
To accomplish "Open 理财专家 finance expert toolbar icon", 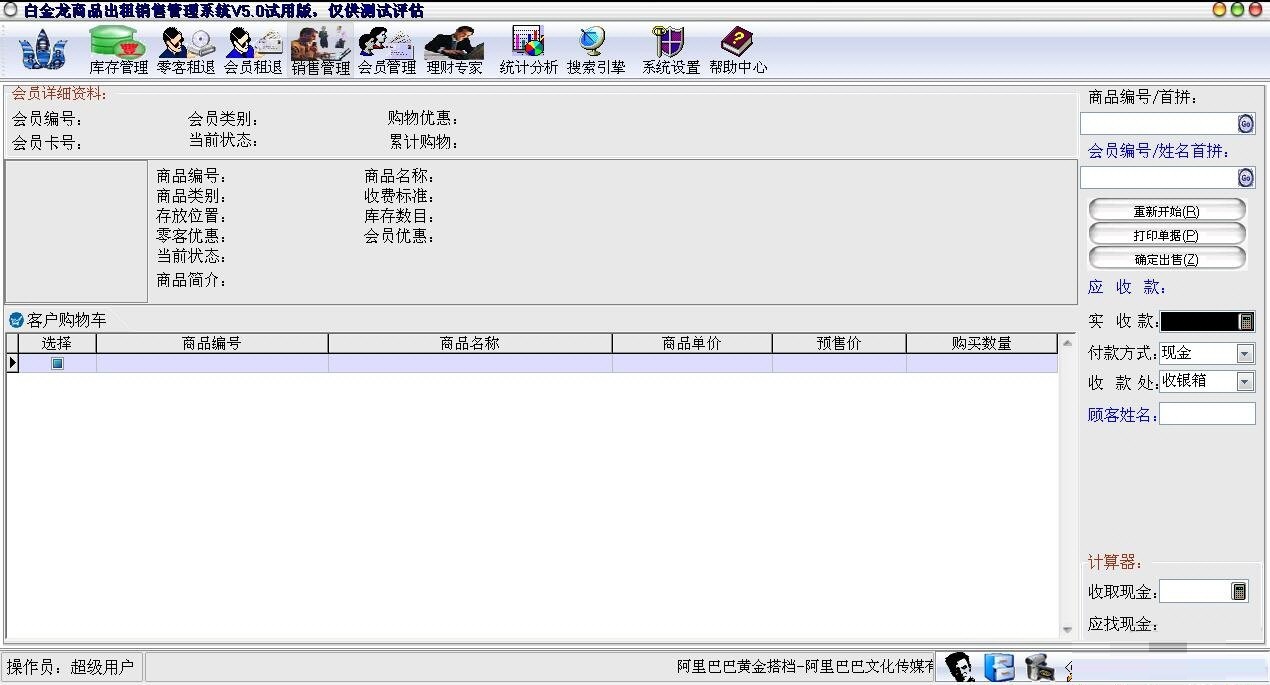I will [x=454, y=50].
